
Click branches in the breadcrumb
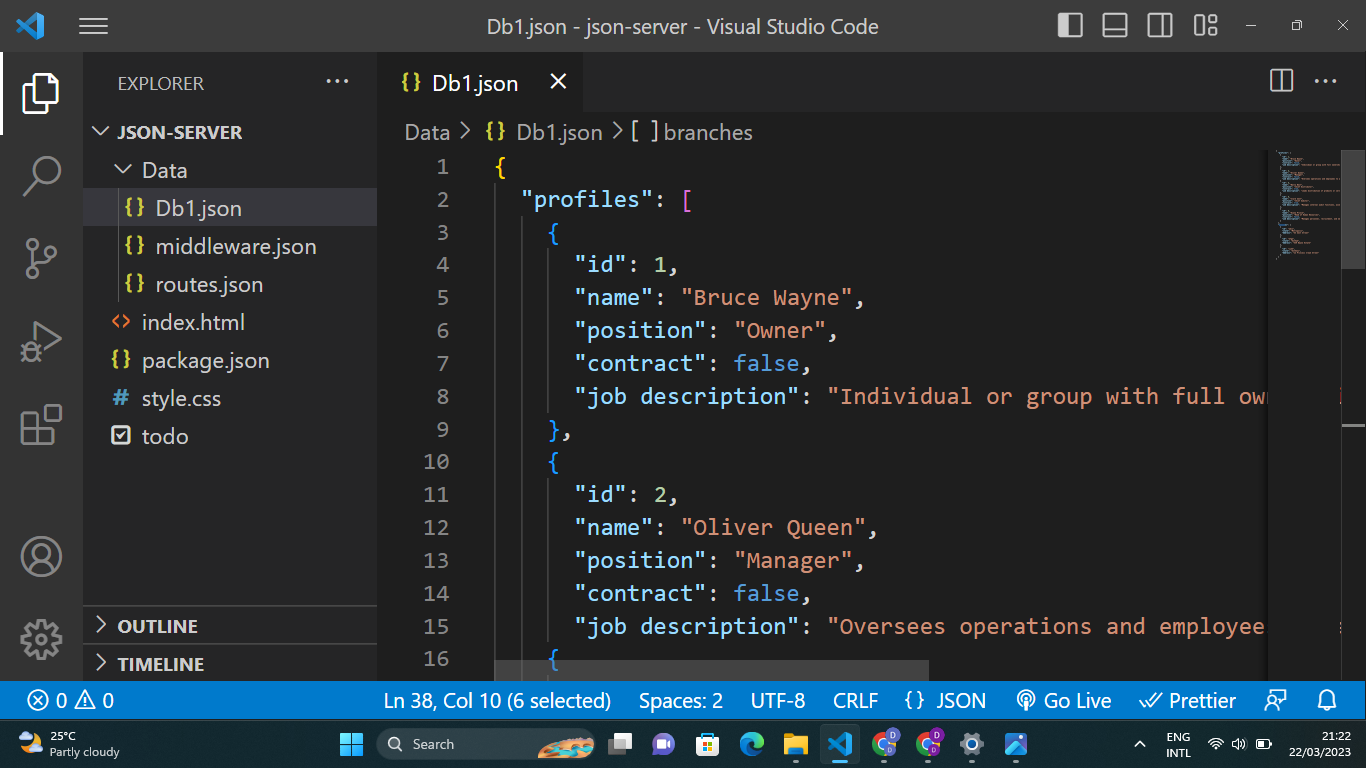[708, 132]
